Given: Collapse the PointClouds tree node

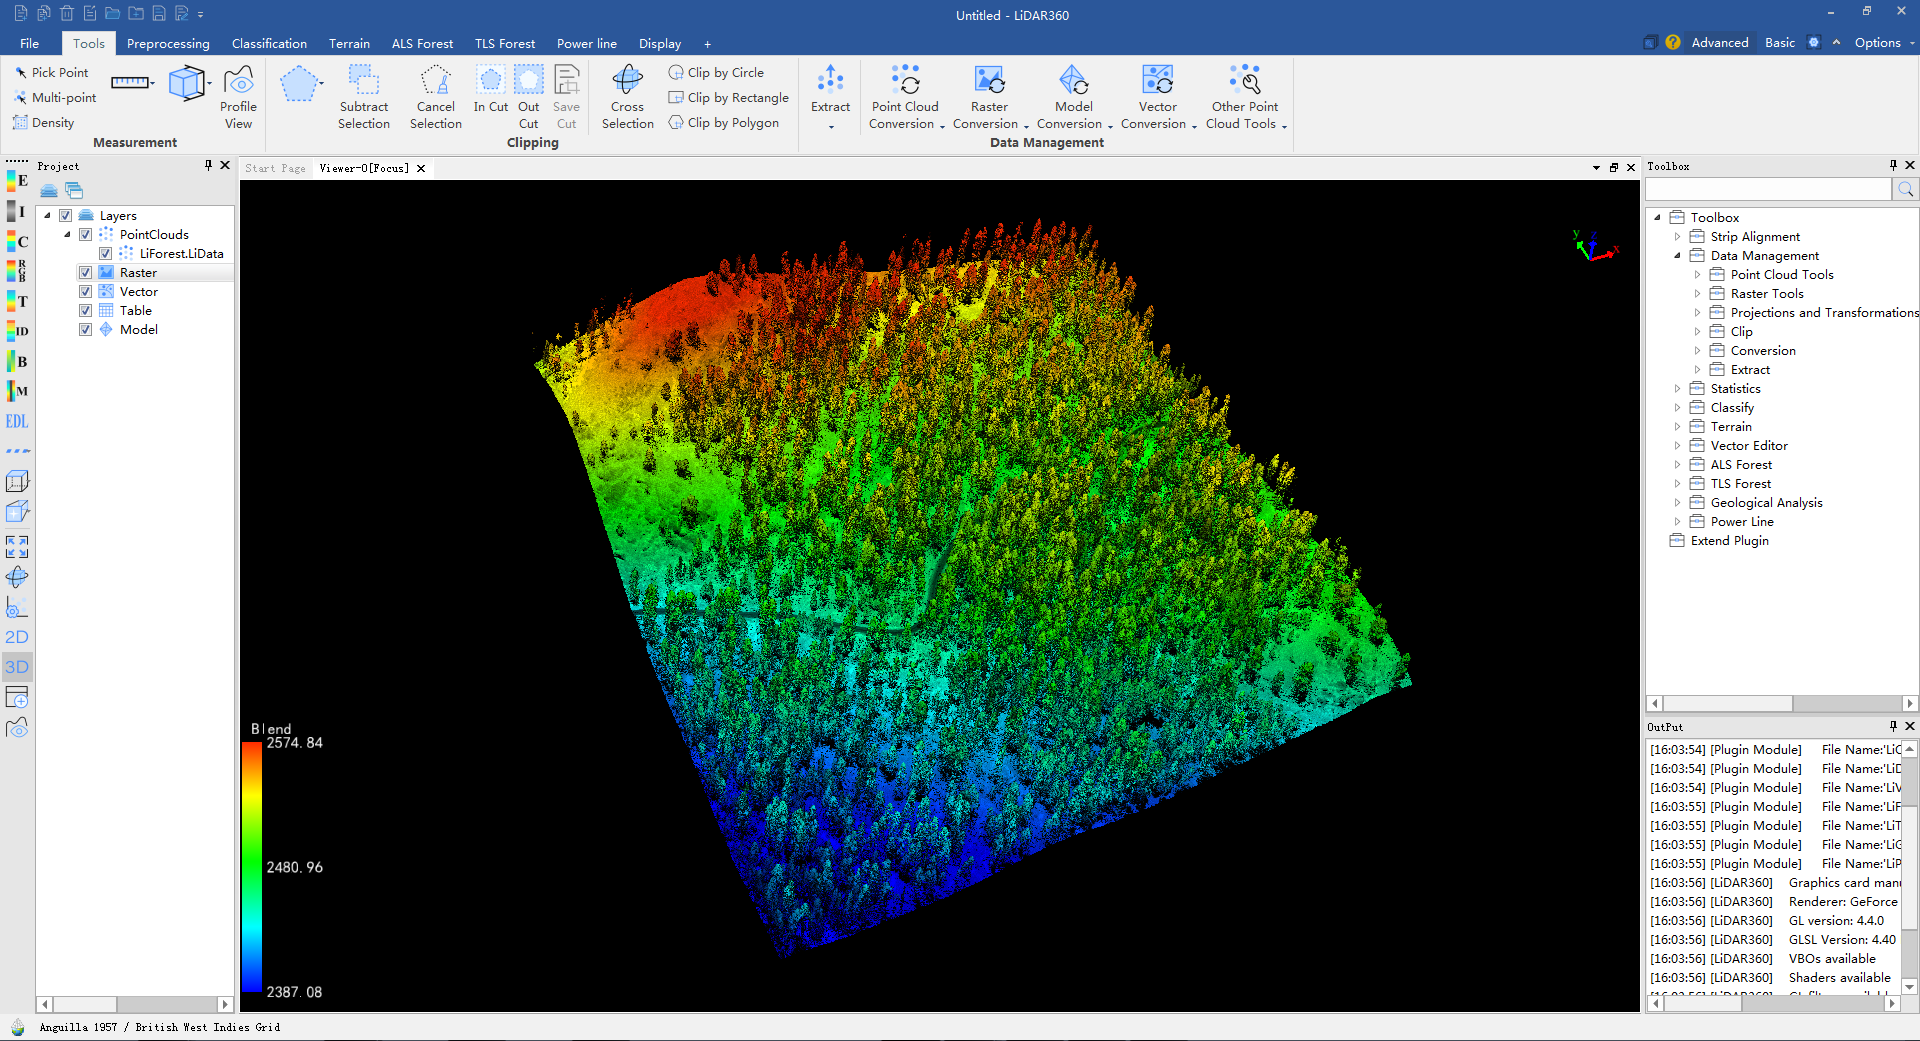Looking at the screenshot, I should (x=67, y=235).
